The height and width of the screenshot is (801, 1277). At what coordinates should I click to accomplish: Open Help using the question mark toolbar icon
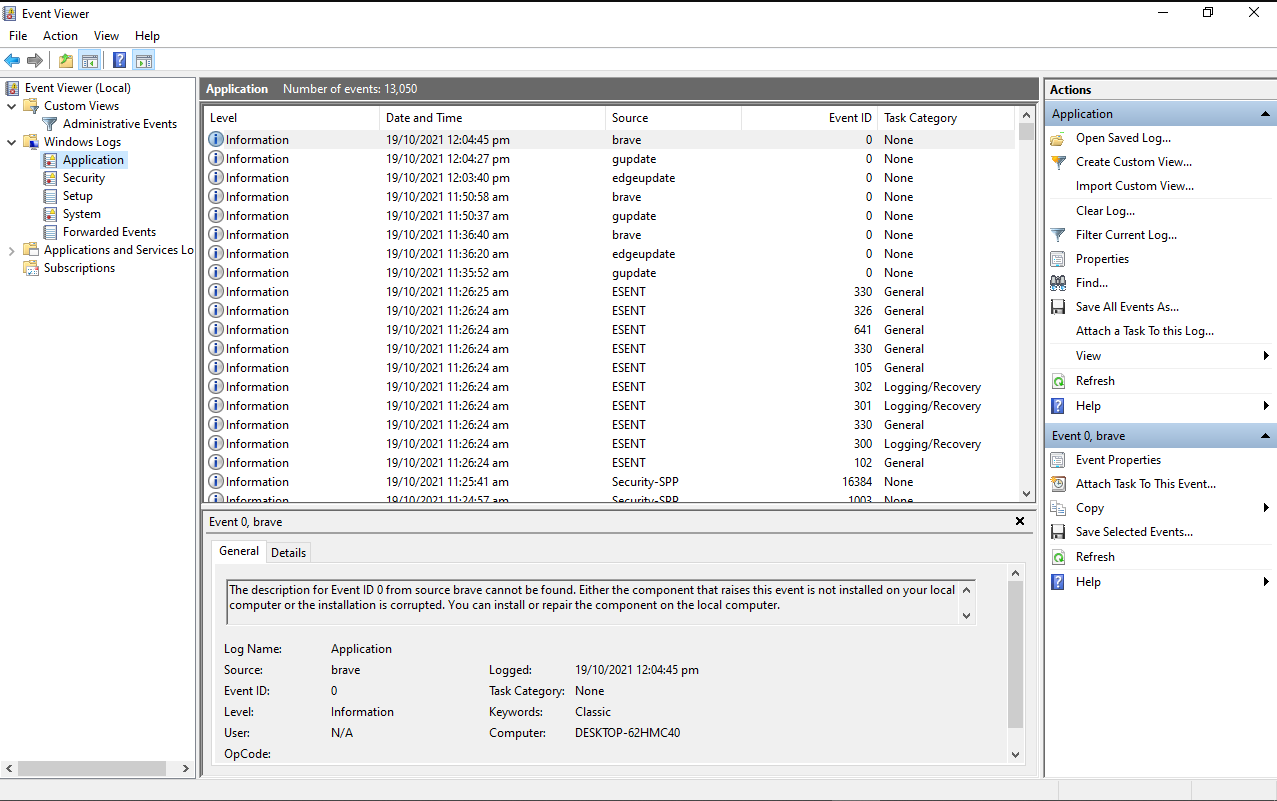pos(118,60)
